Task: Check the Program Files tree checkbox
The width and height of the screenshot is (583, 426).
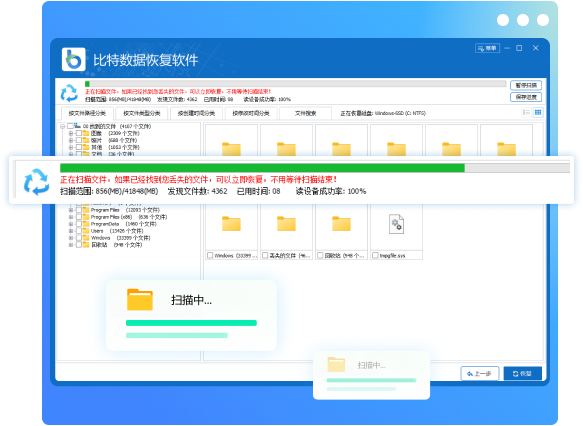Action: tap(79, 210)
